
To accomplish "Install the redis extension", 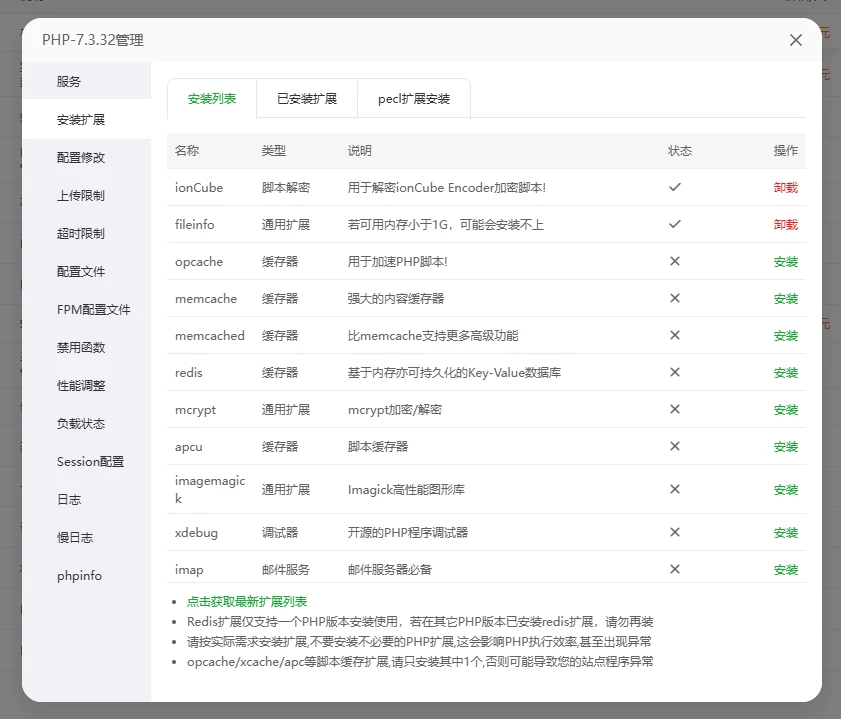I will coord(785,373).
